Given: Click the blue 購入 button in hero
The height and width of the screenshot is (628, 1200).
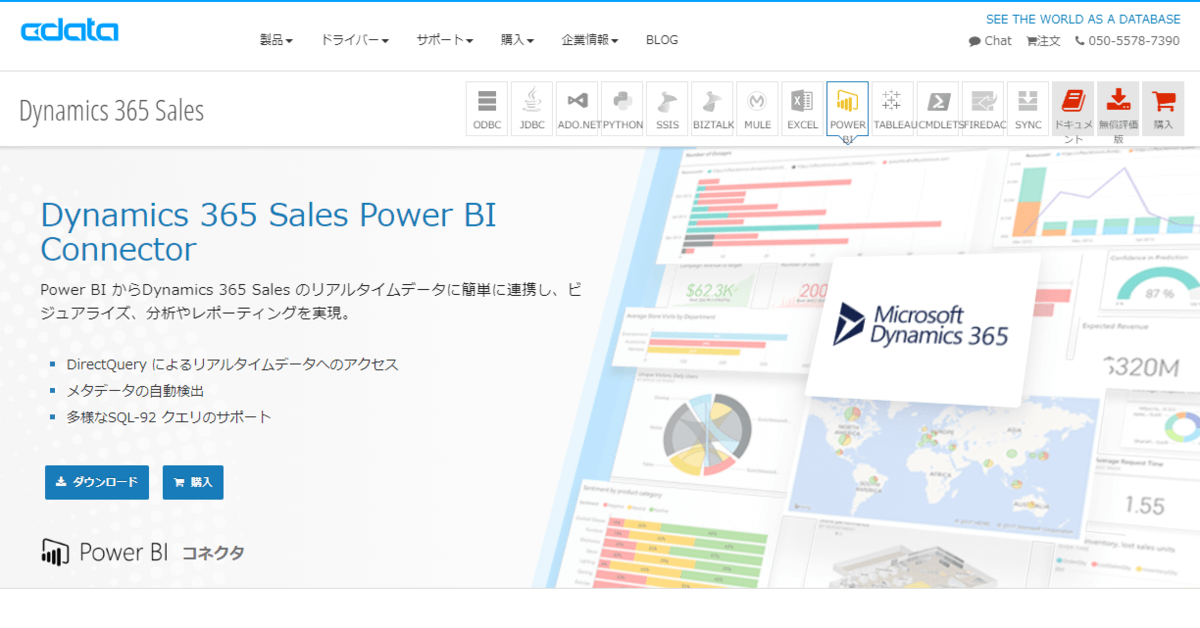Looking at the screenshot, I should (193, 482).
